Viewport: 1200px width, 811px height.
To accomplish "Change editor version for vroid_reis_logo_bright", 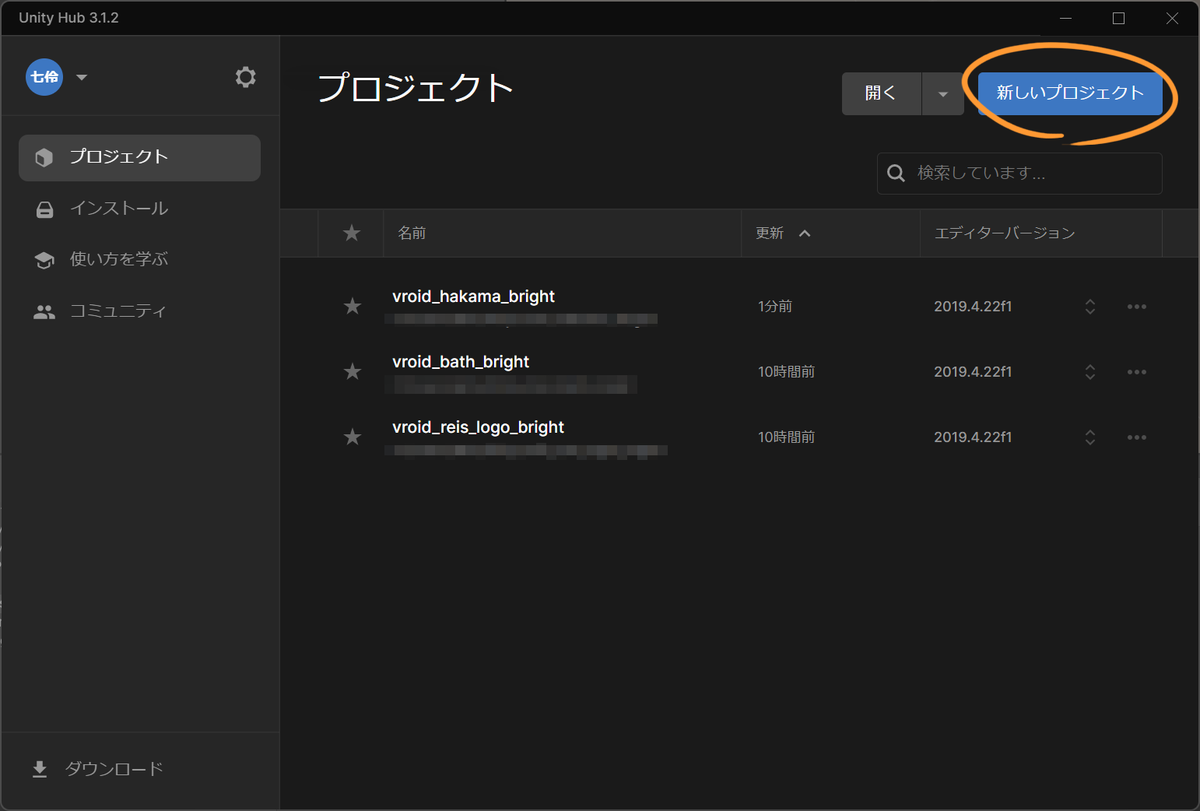I will (x=1090, y=437).
